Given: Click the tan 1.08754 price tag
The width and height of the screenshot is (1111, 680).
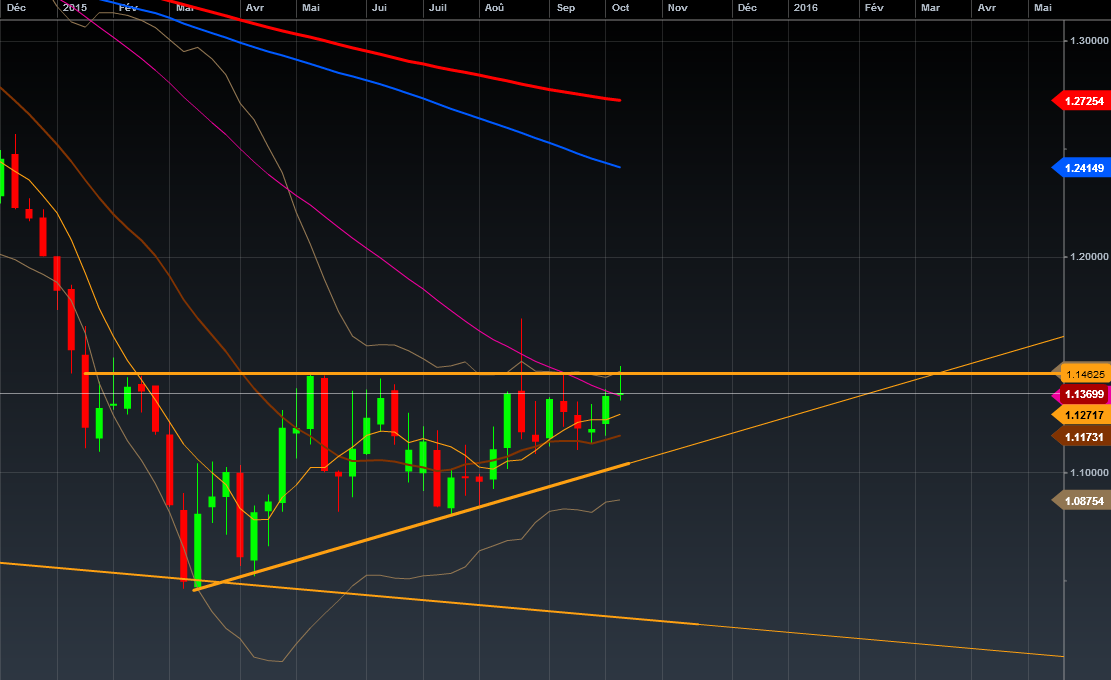Looking at the screenshot, I should (1084, 500).
